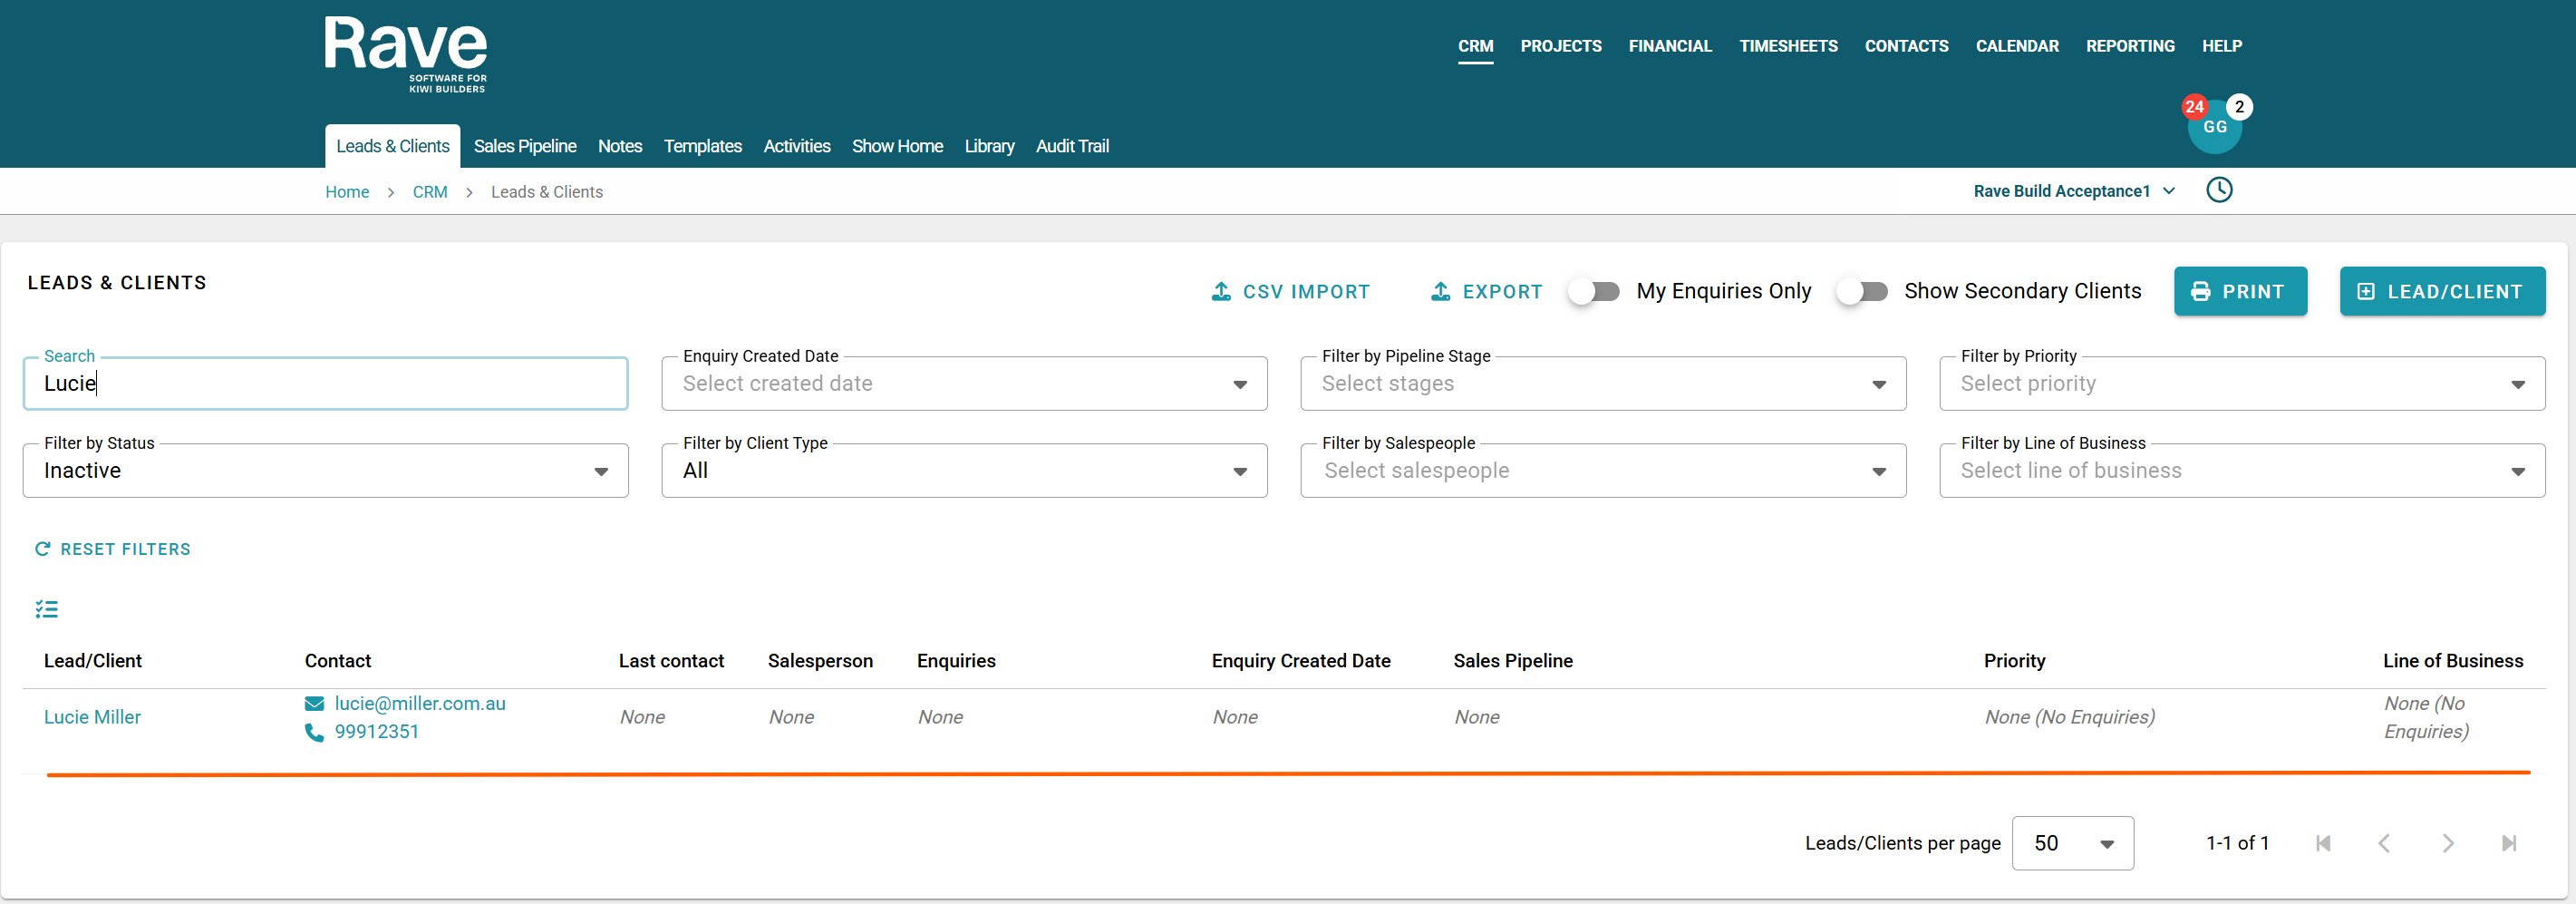Open the PROJECTS menu
Image resolution: width=2576 pixels, height=904 pixels.
coord(1560,46)
